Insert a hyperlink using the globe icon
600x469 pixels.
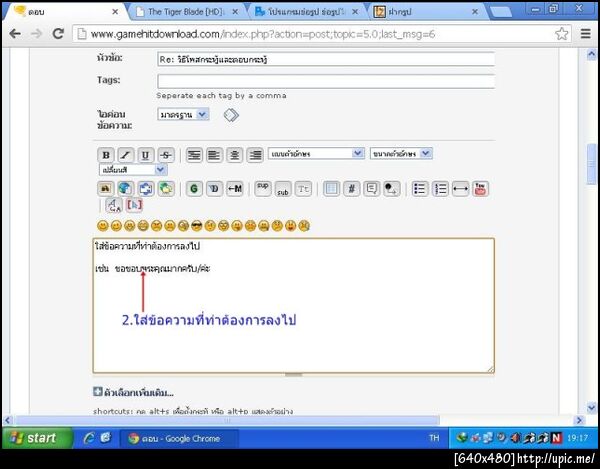tap(126, 189)
